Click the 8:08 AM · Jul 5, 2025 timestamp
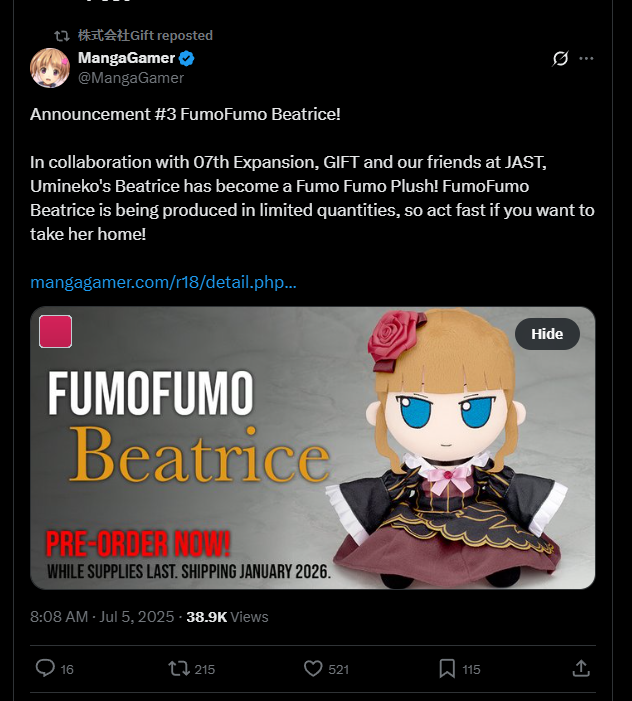 102,617
